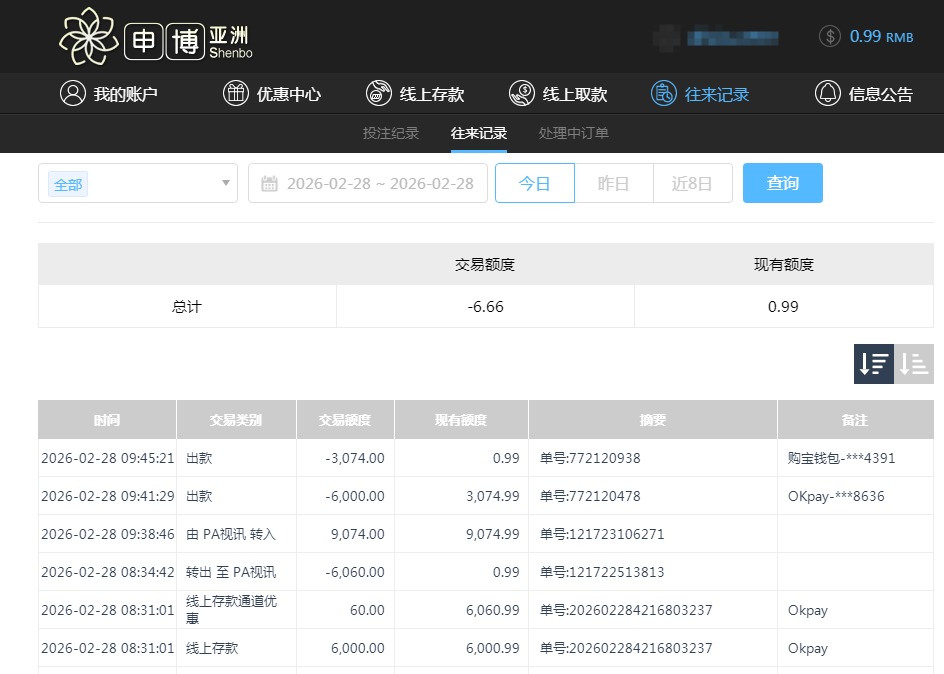This screenshot has width=944, height=674.
Task: Select the active descending sort toggle
Action: pos(873,364)
